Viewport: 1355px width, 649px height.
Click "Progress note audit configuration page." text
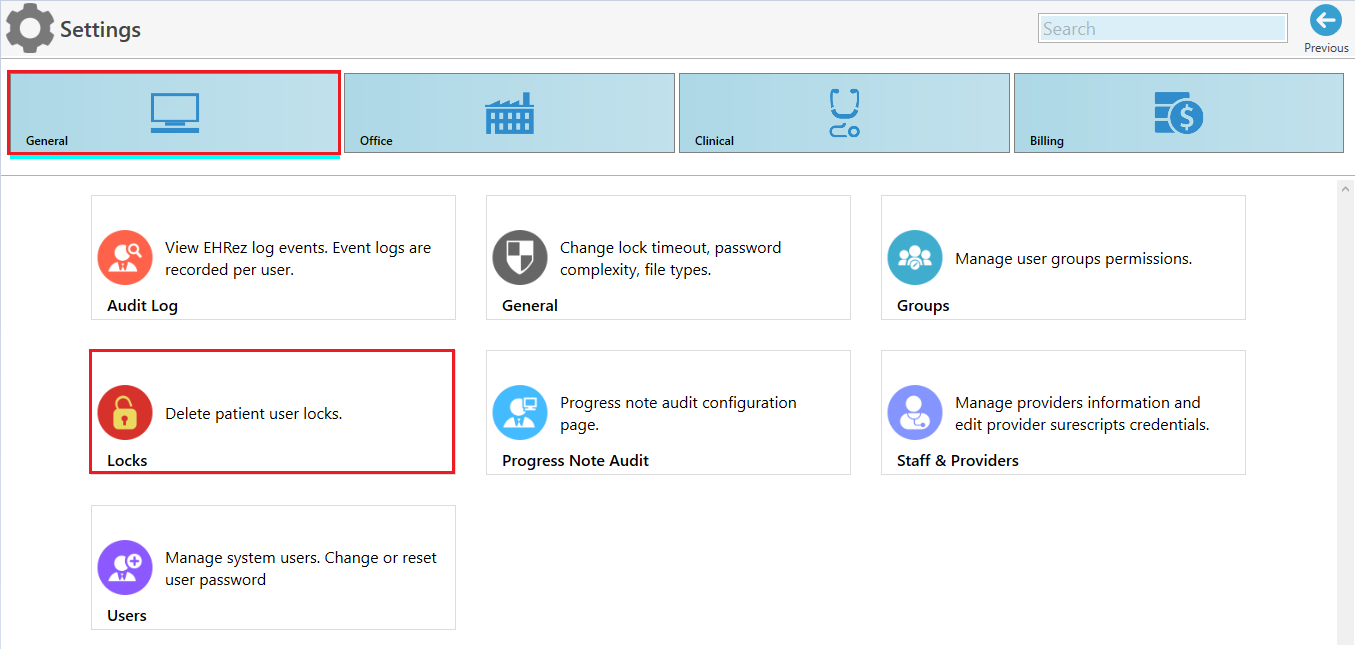point(678,413)
